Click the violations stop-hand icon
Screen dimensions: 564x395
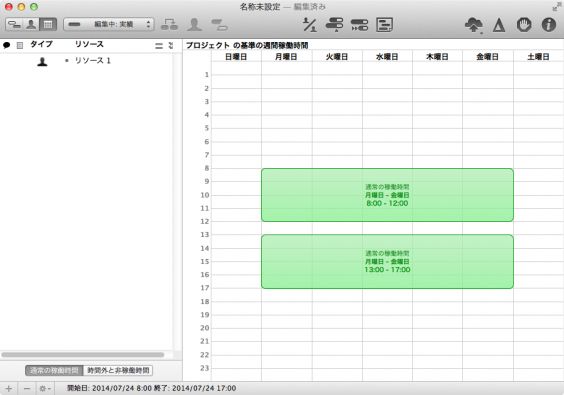pyautogui.click(x=524, y=25)
